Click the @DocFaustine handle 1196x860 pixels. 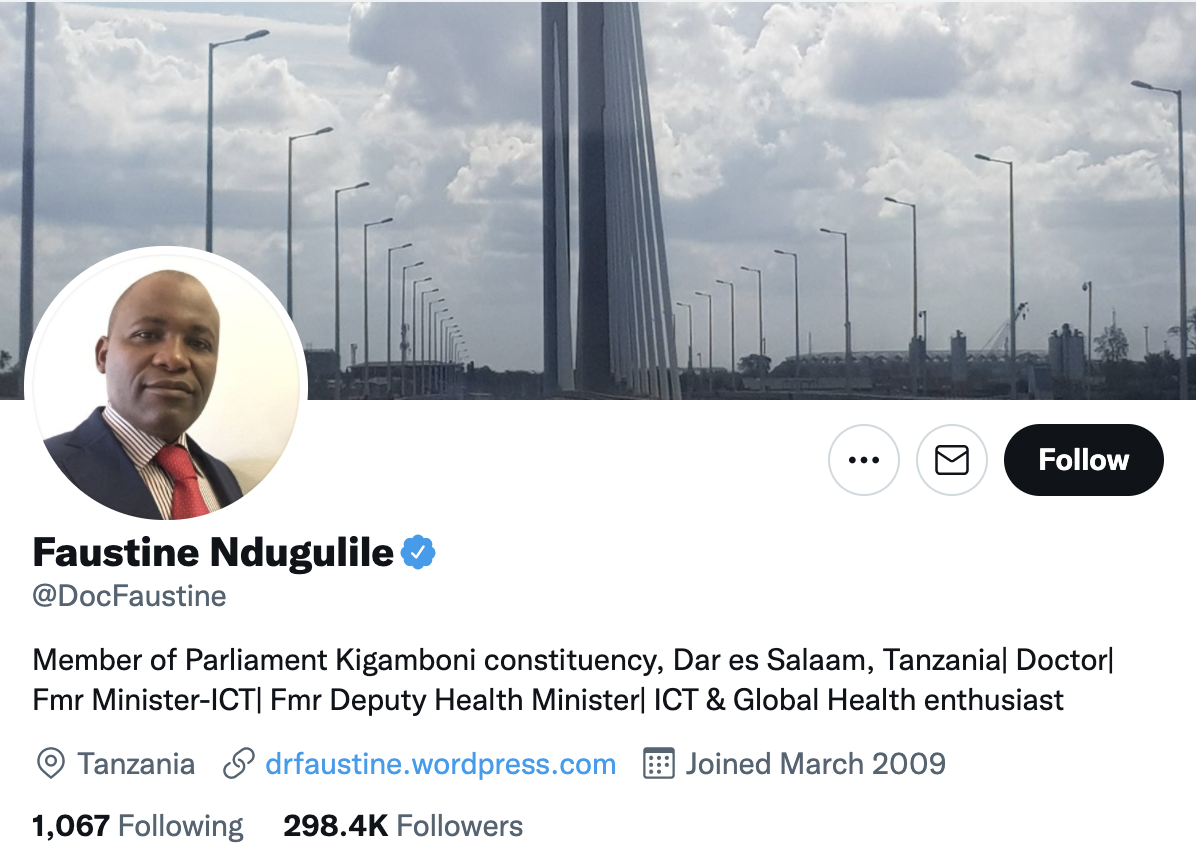(129, 596)
